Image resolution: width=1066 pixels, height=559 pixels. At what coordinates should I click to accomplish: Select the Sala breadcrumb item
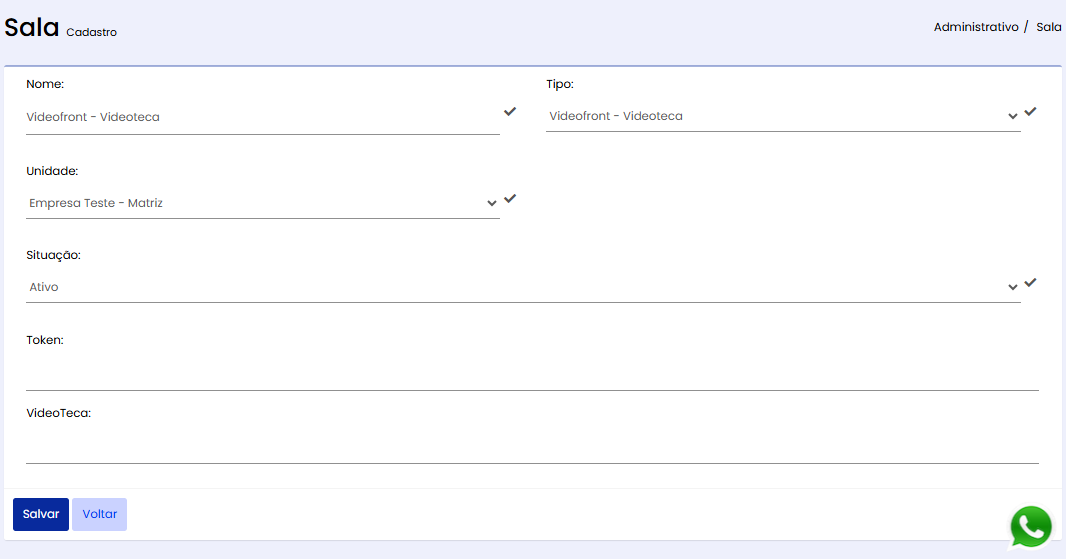click(x=1048, y=27)
